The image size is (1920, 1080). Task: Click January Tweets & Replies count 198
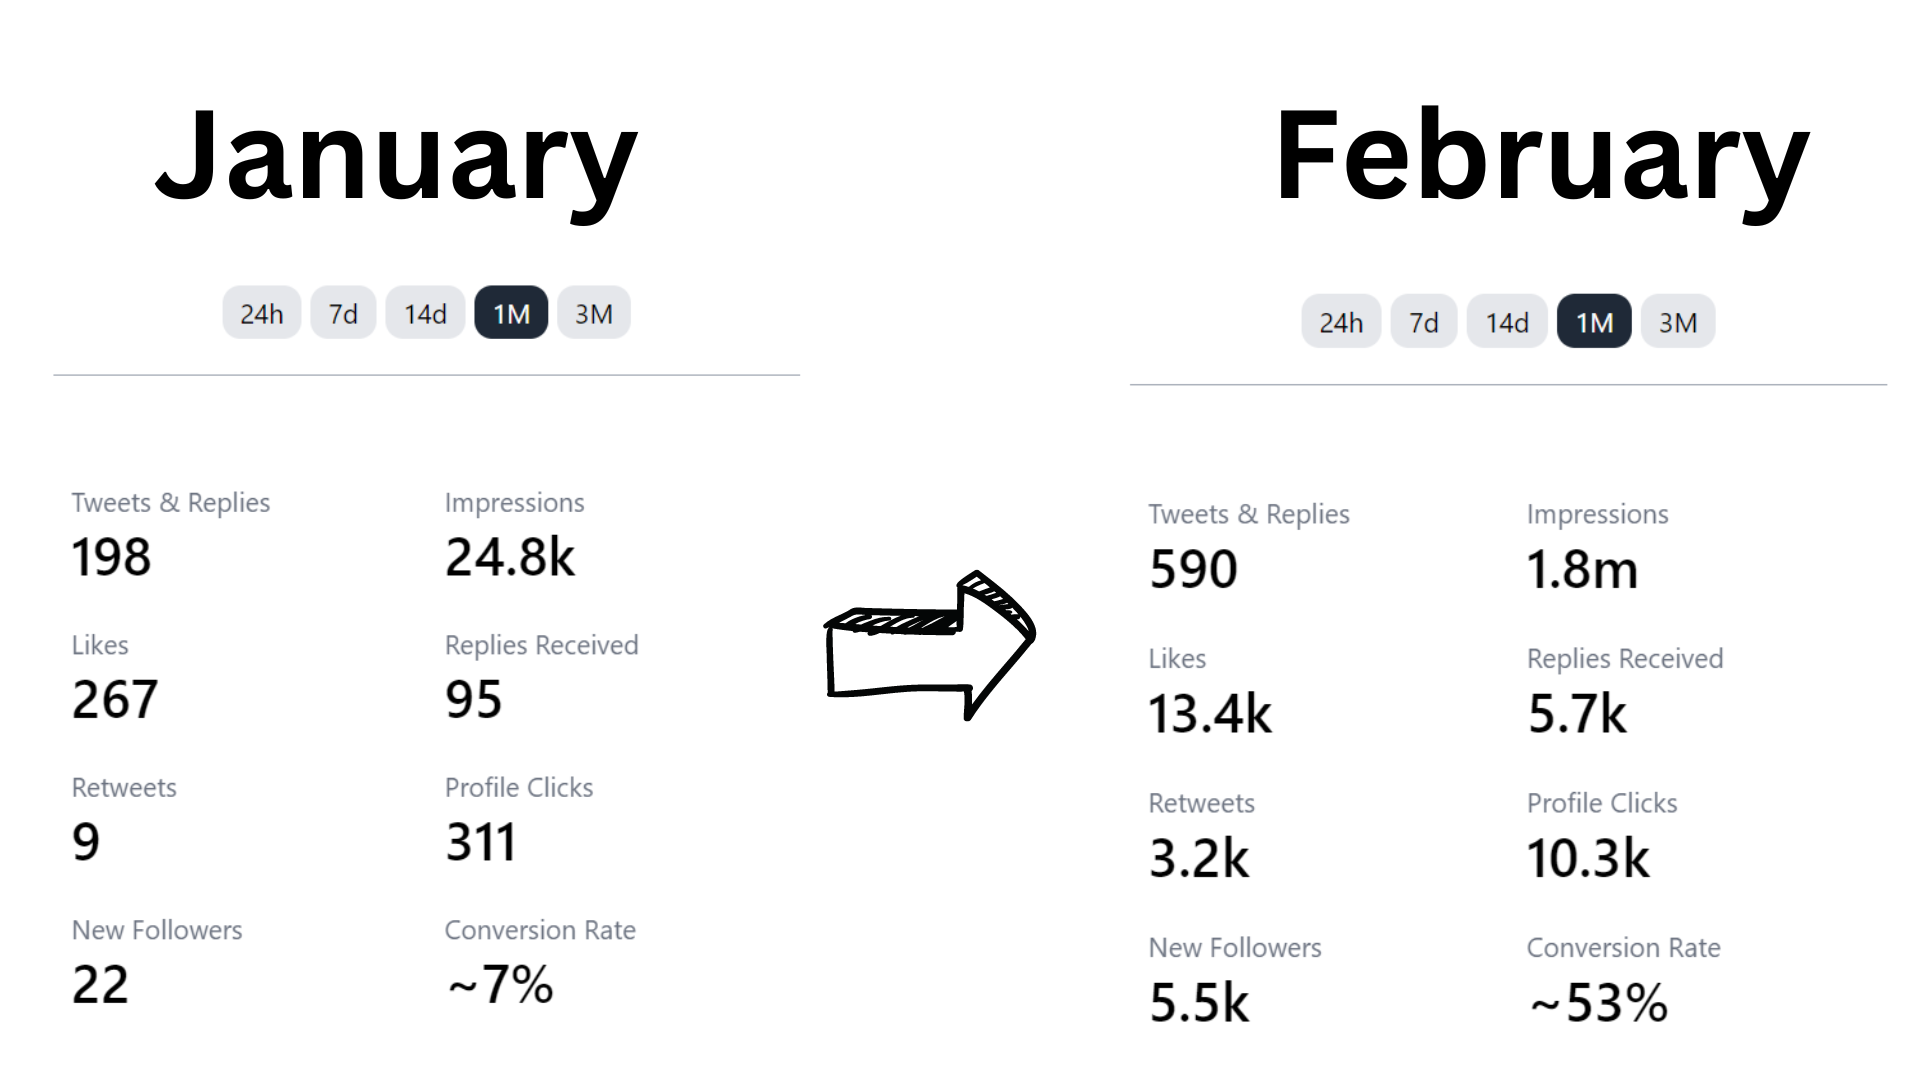coord(111,557)
